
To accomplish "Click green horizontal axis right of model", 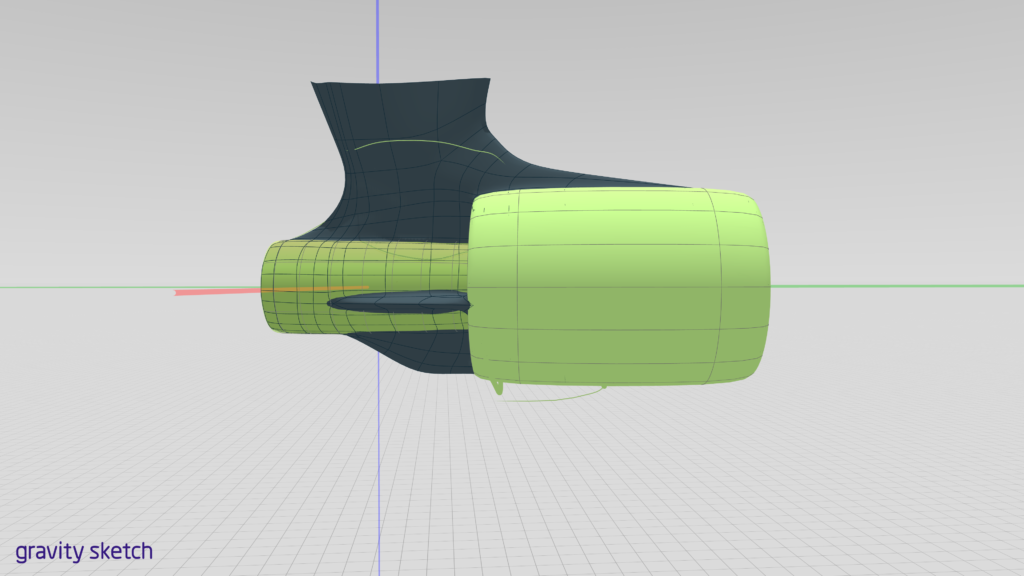I will click(900, 286).
